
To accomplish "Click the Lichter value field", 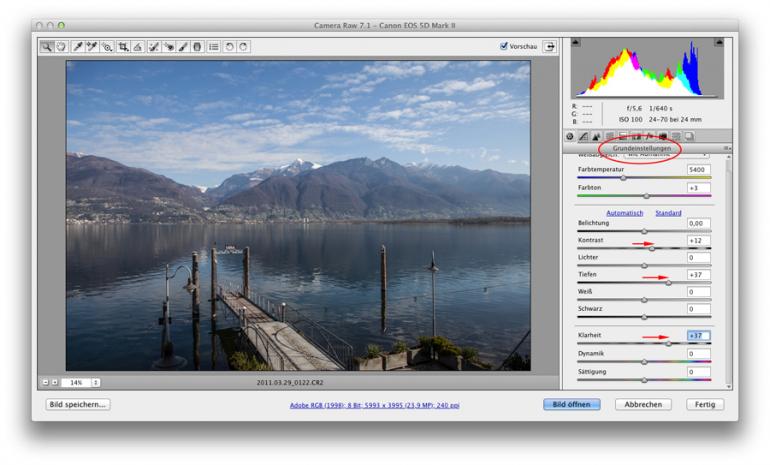I will pos(698,257).
